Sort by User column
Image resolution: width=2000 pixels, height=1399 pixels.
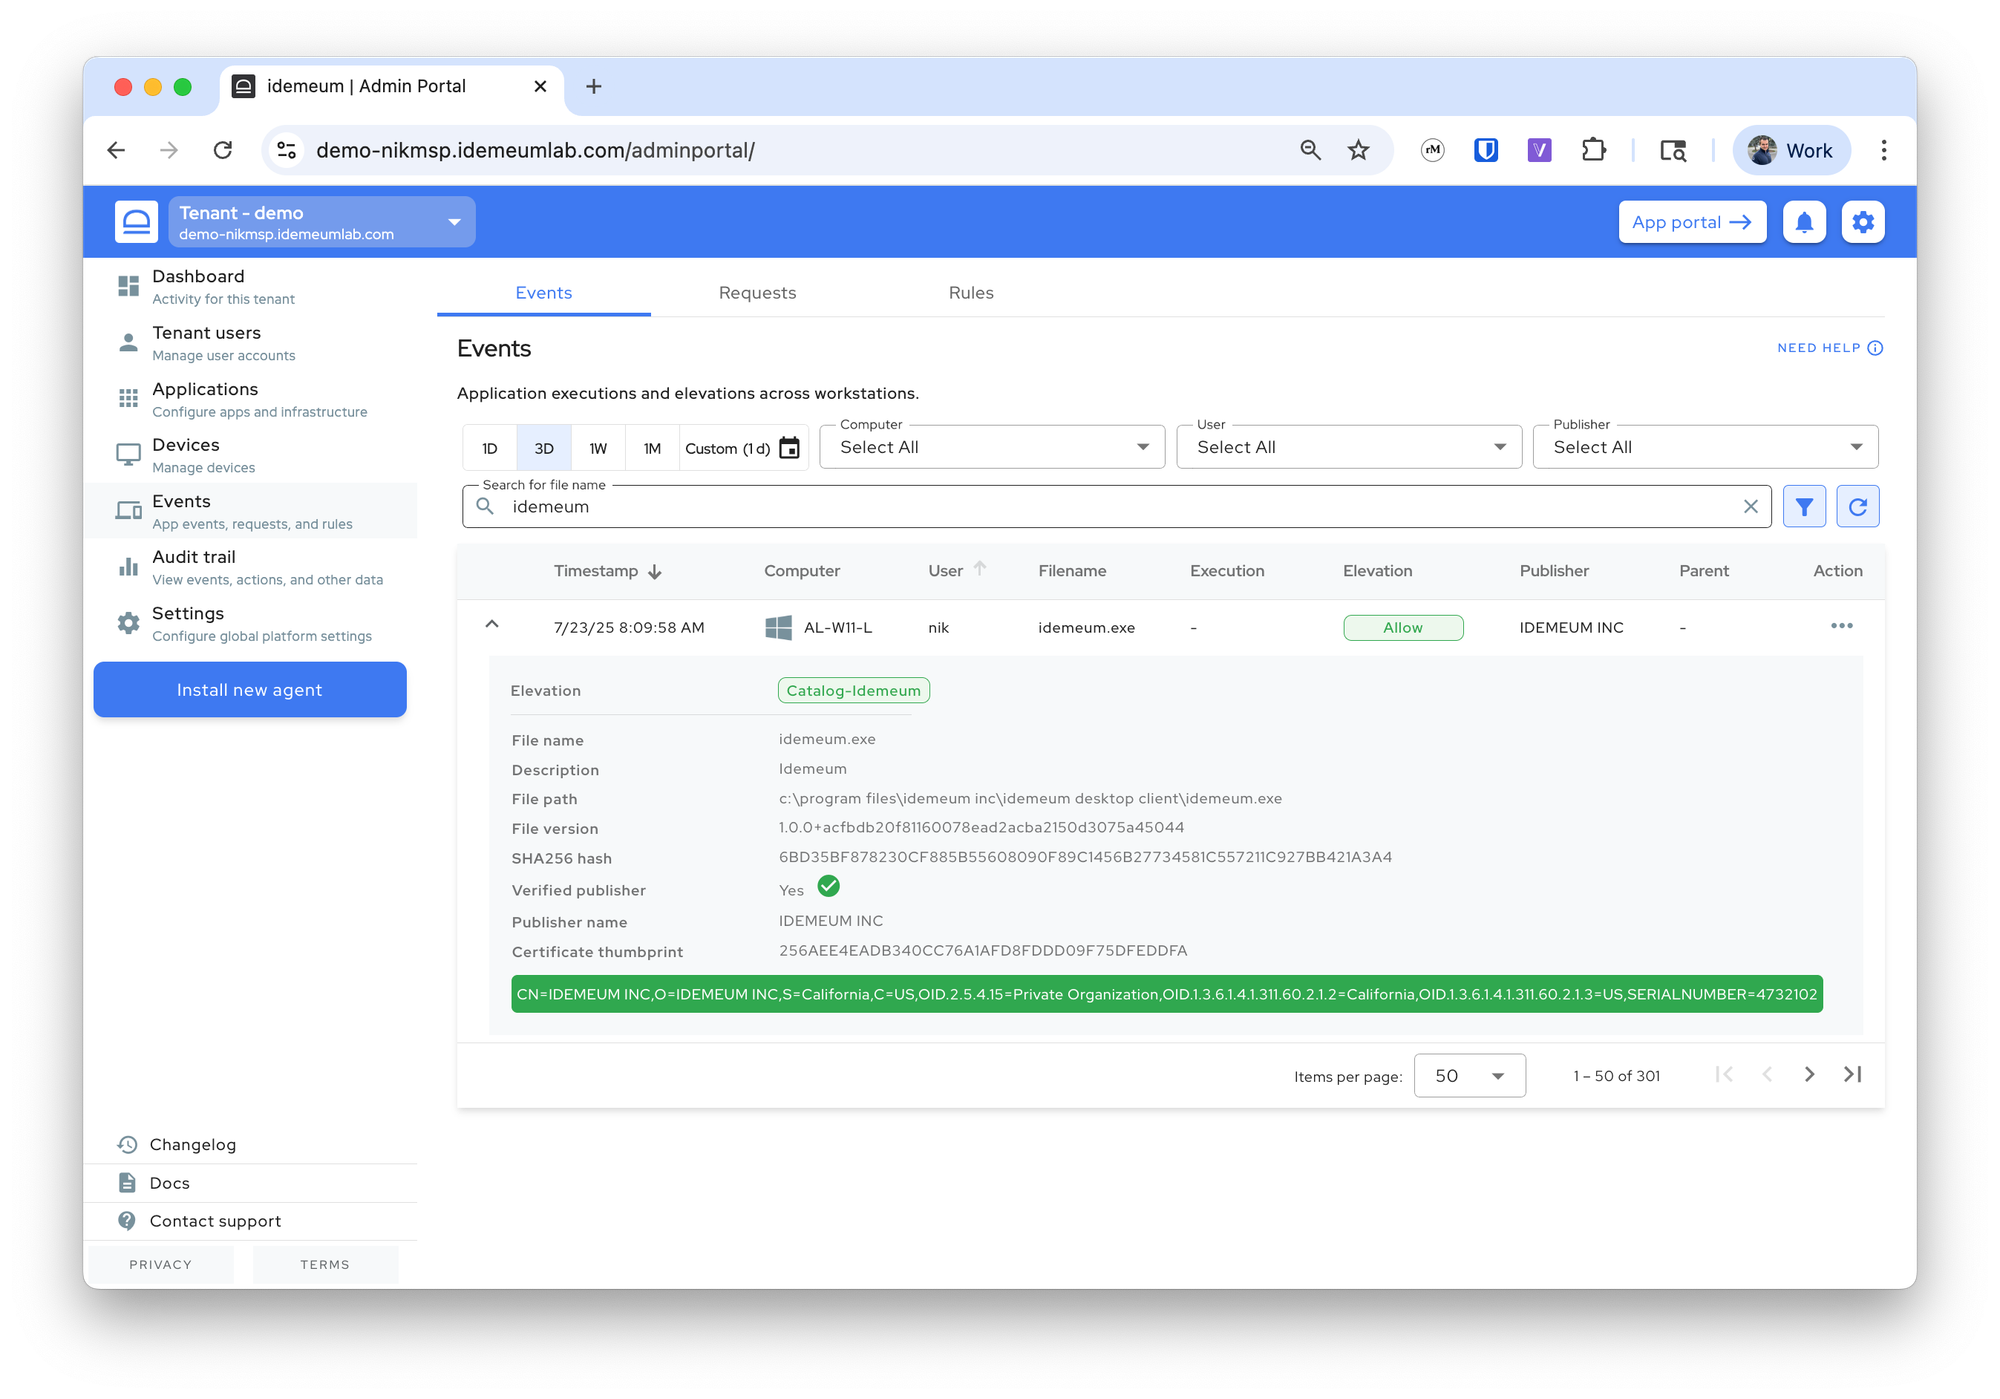click(956, 570)
